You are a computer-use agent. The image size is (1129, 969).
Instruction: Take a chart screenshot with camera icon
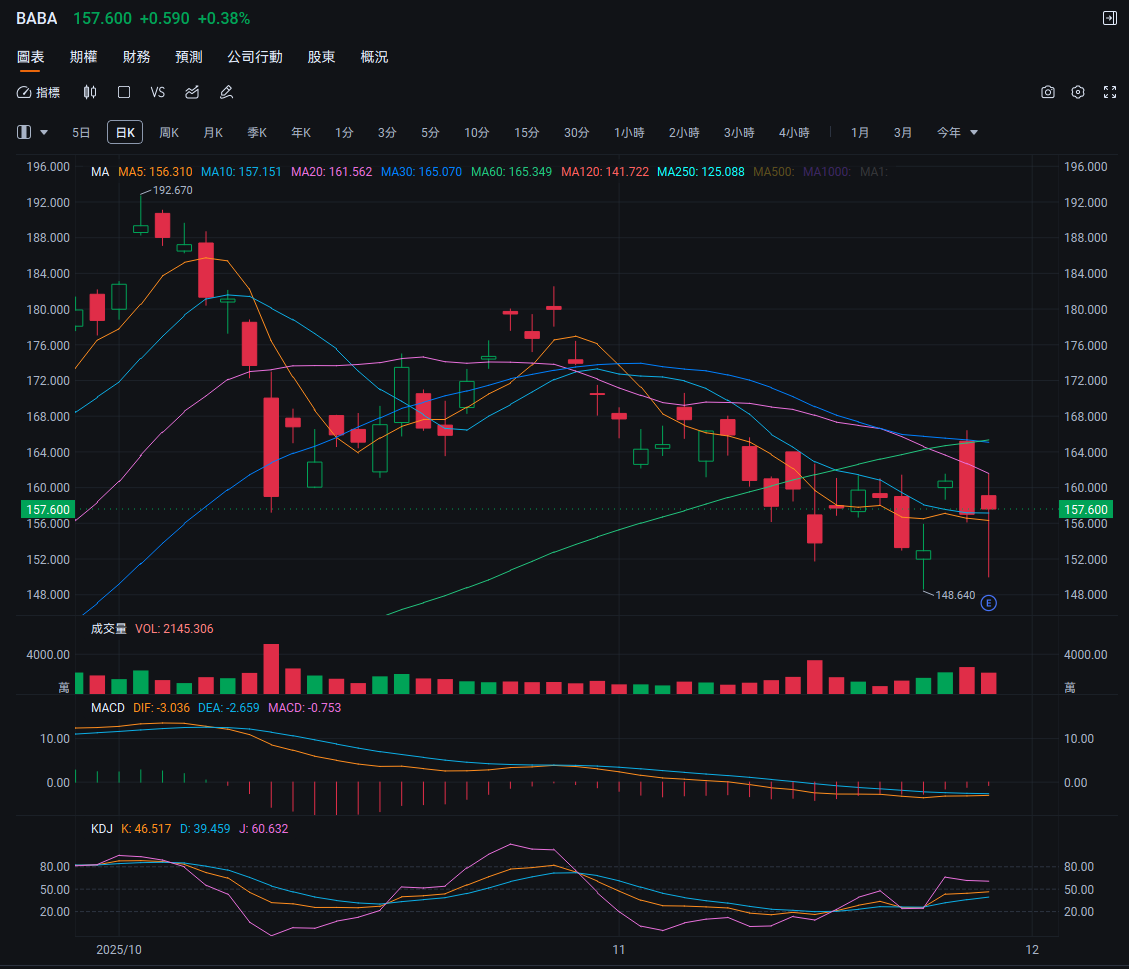pos(1047,92)
